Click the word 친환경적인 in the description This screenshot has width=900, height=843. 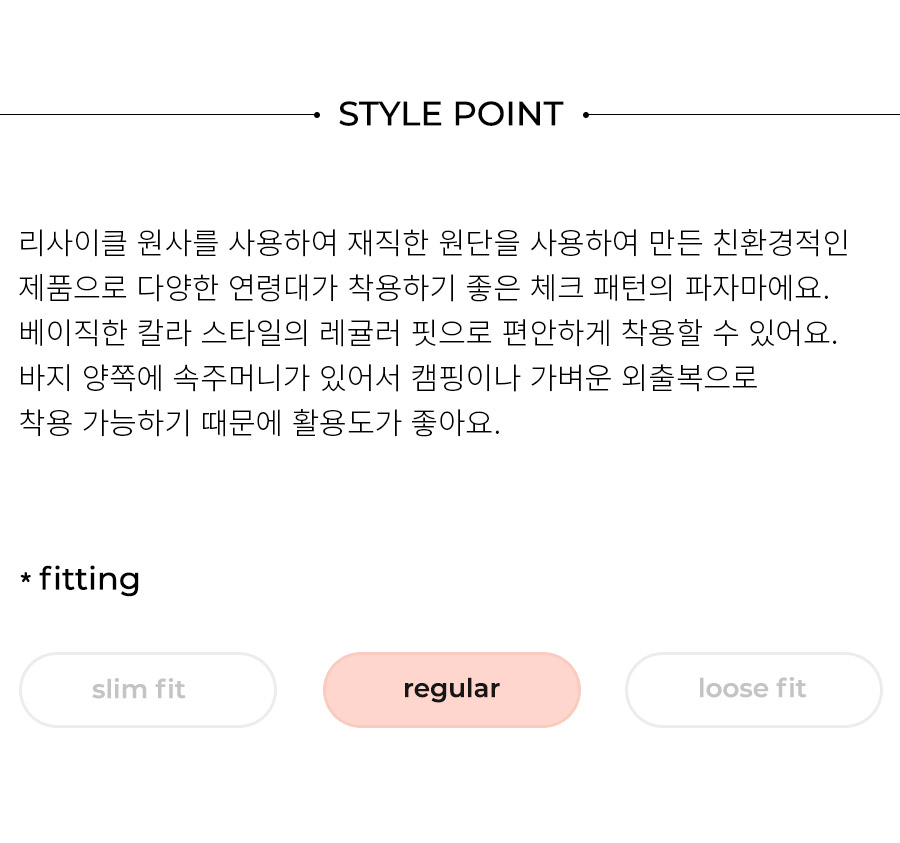781,243
